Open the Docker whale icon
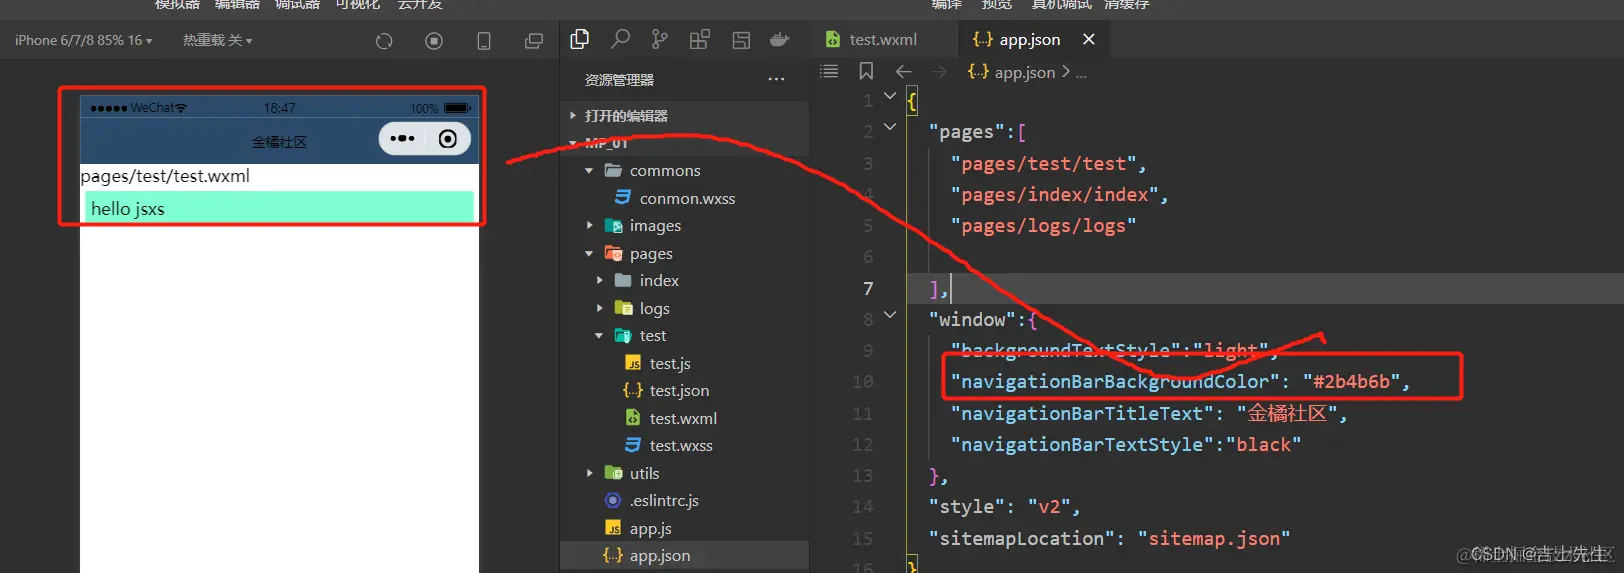1624x573 pixels. [x=780, y=40]
